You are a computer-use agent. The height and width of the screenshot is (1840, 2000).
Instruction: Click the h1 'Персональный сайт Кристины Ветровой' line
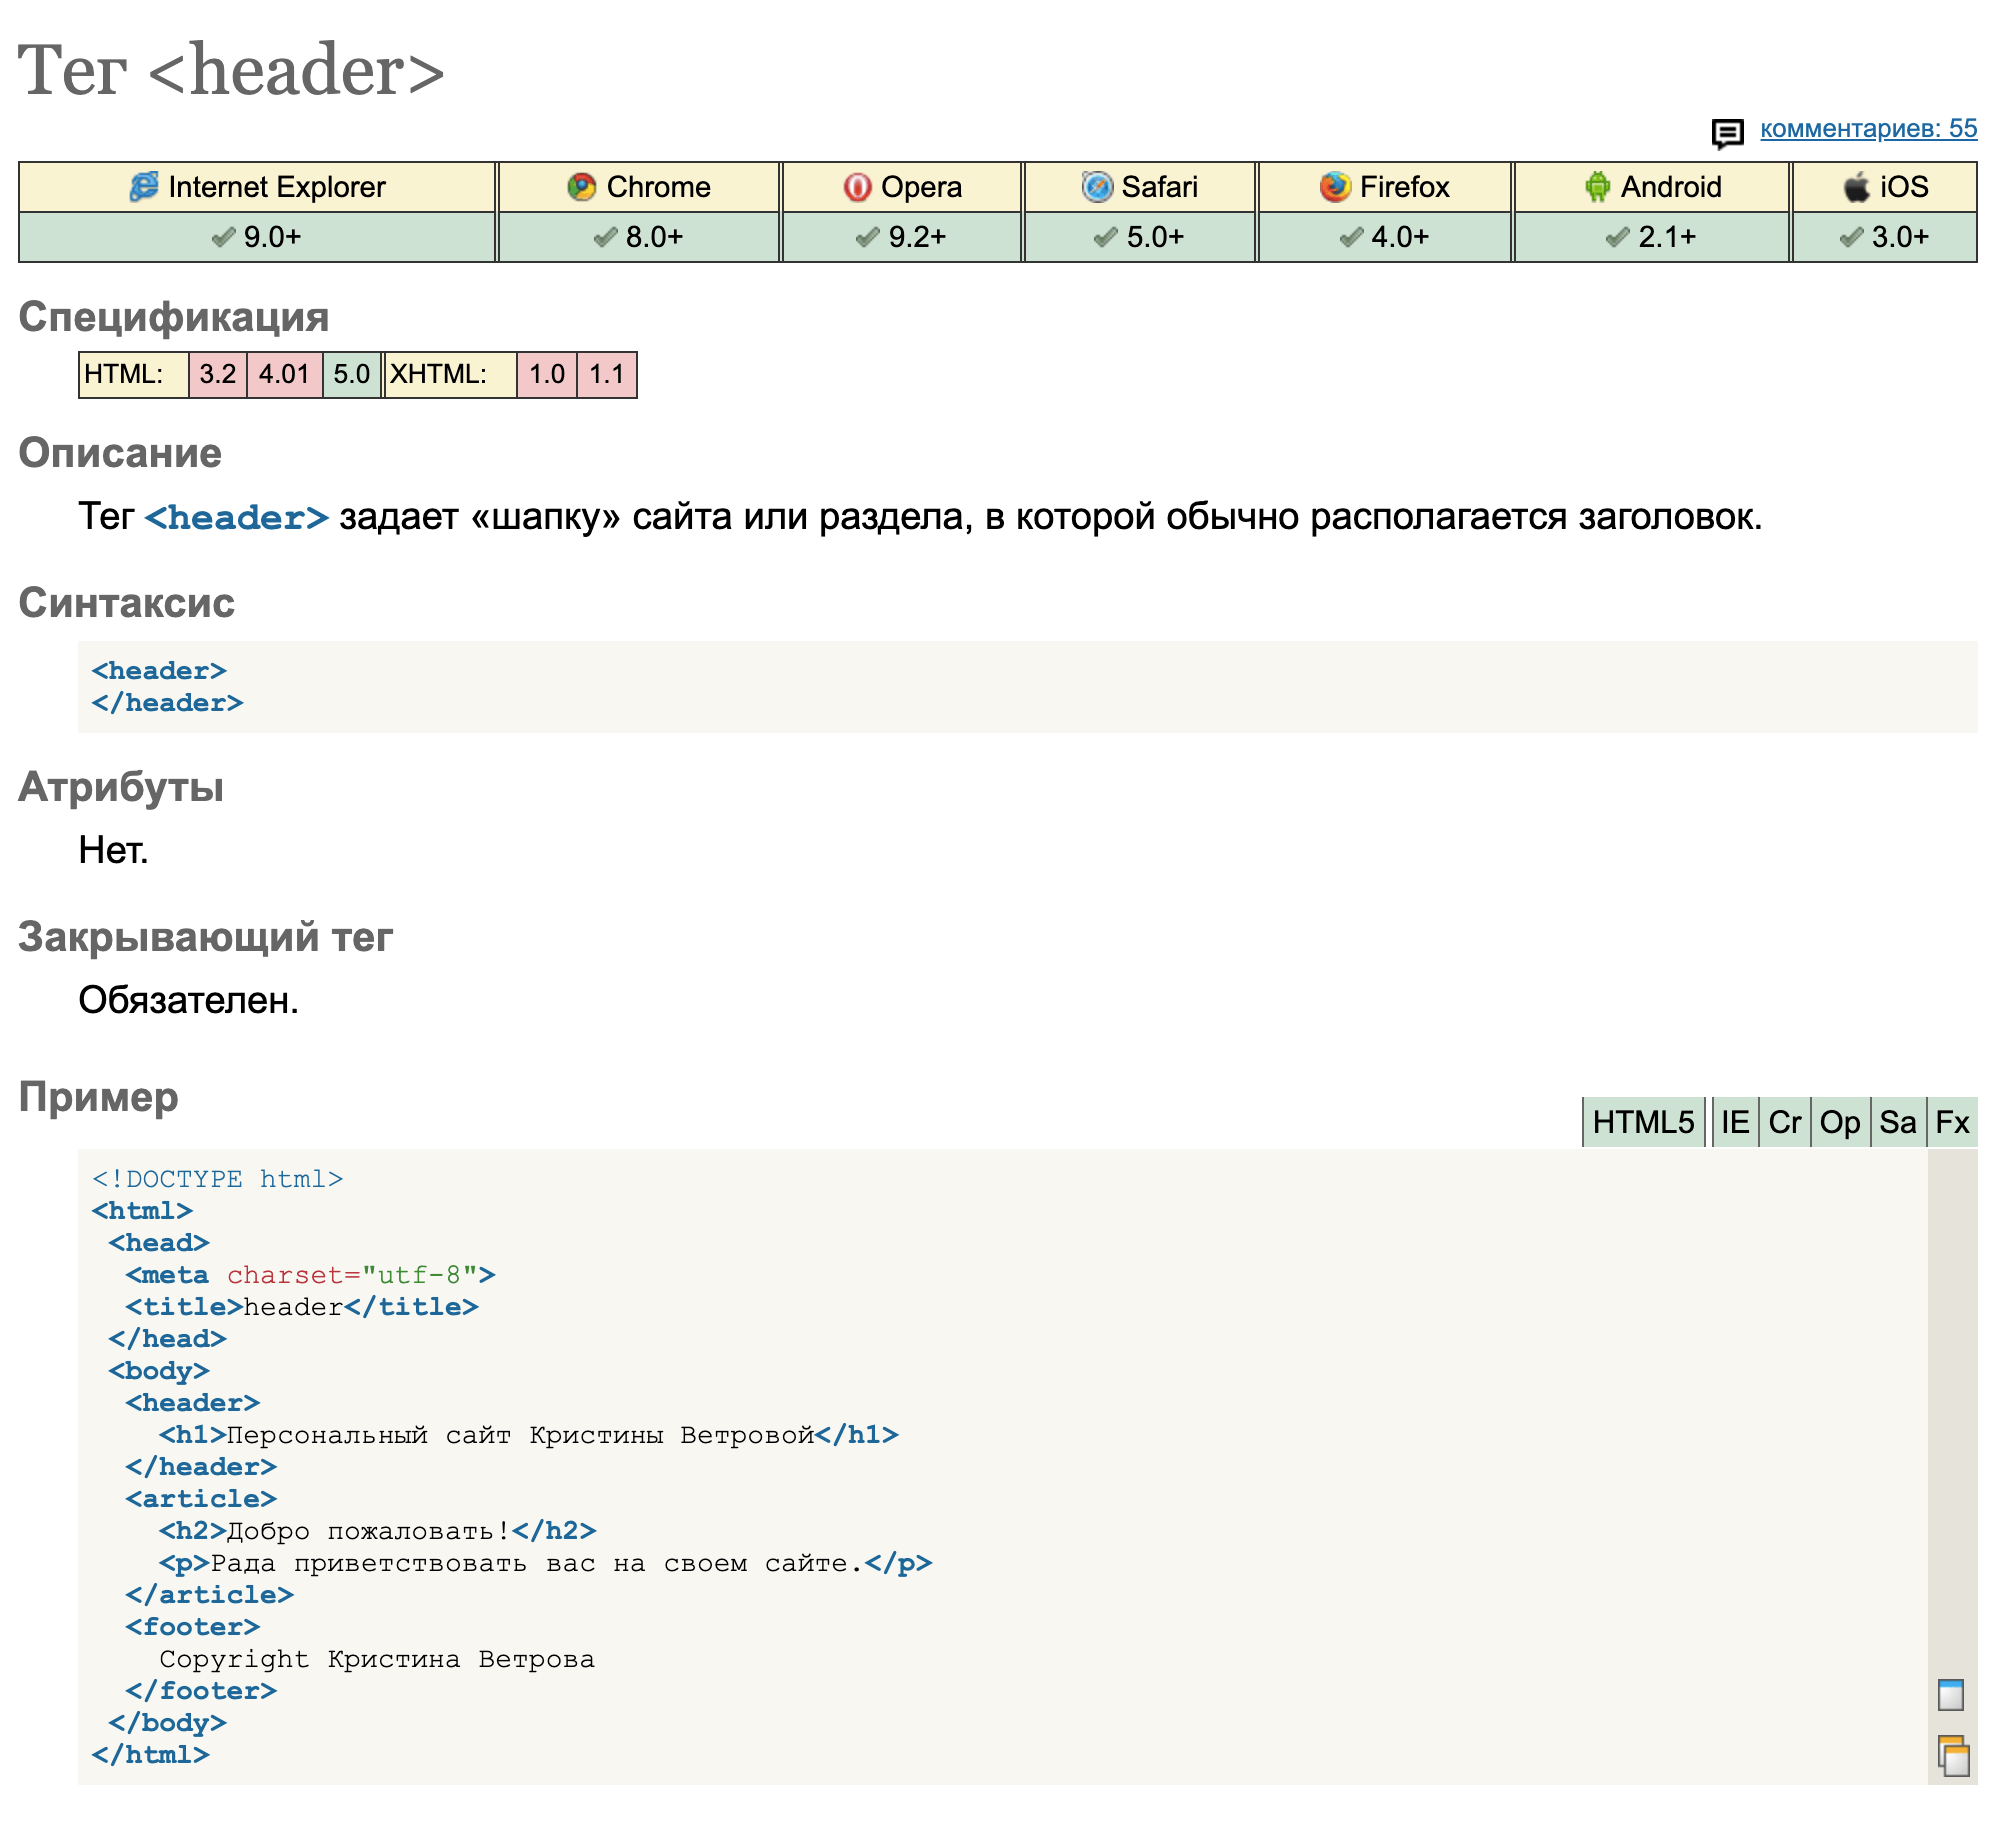pos(528,1435)
